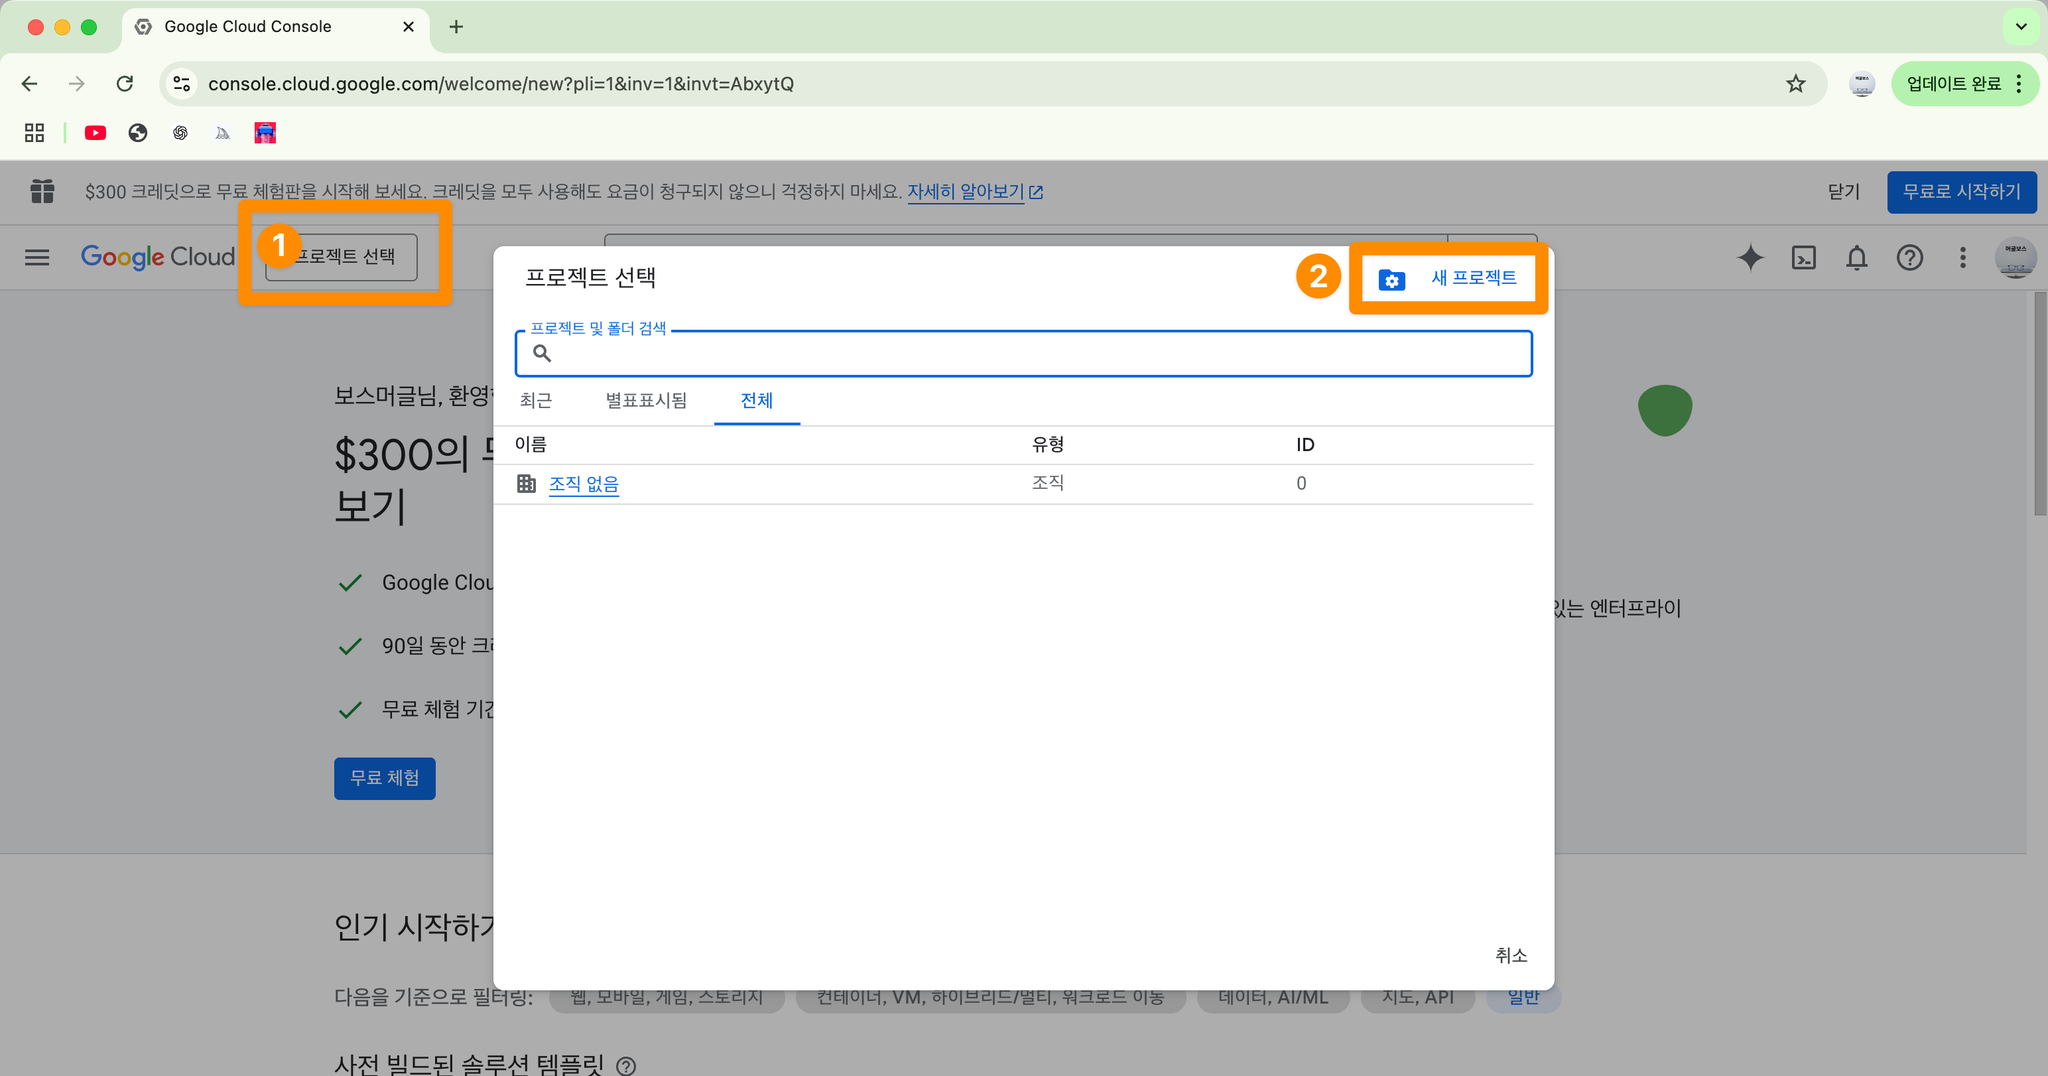Click the Google account avatar in console
This screenshot has width=2048, height=1076.
[2015, 257]
